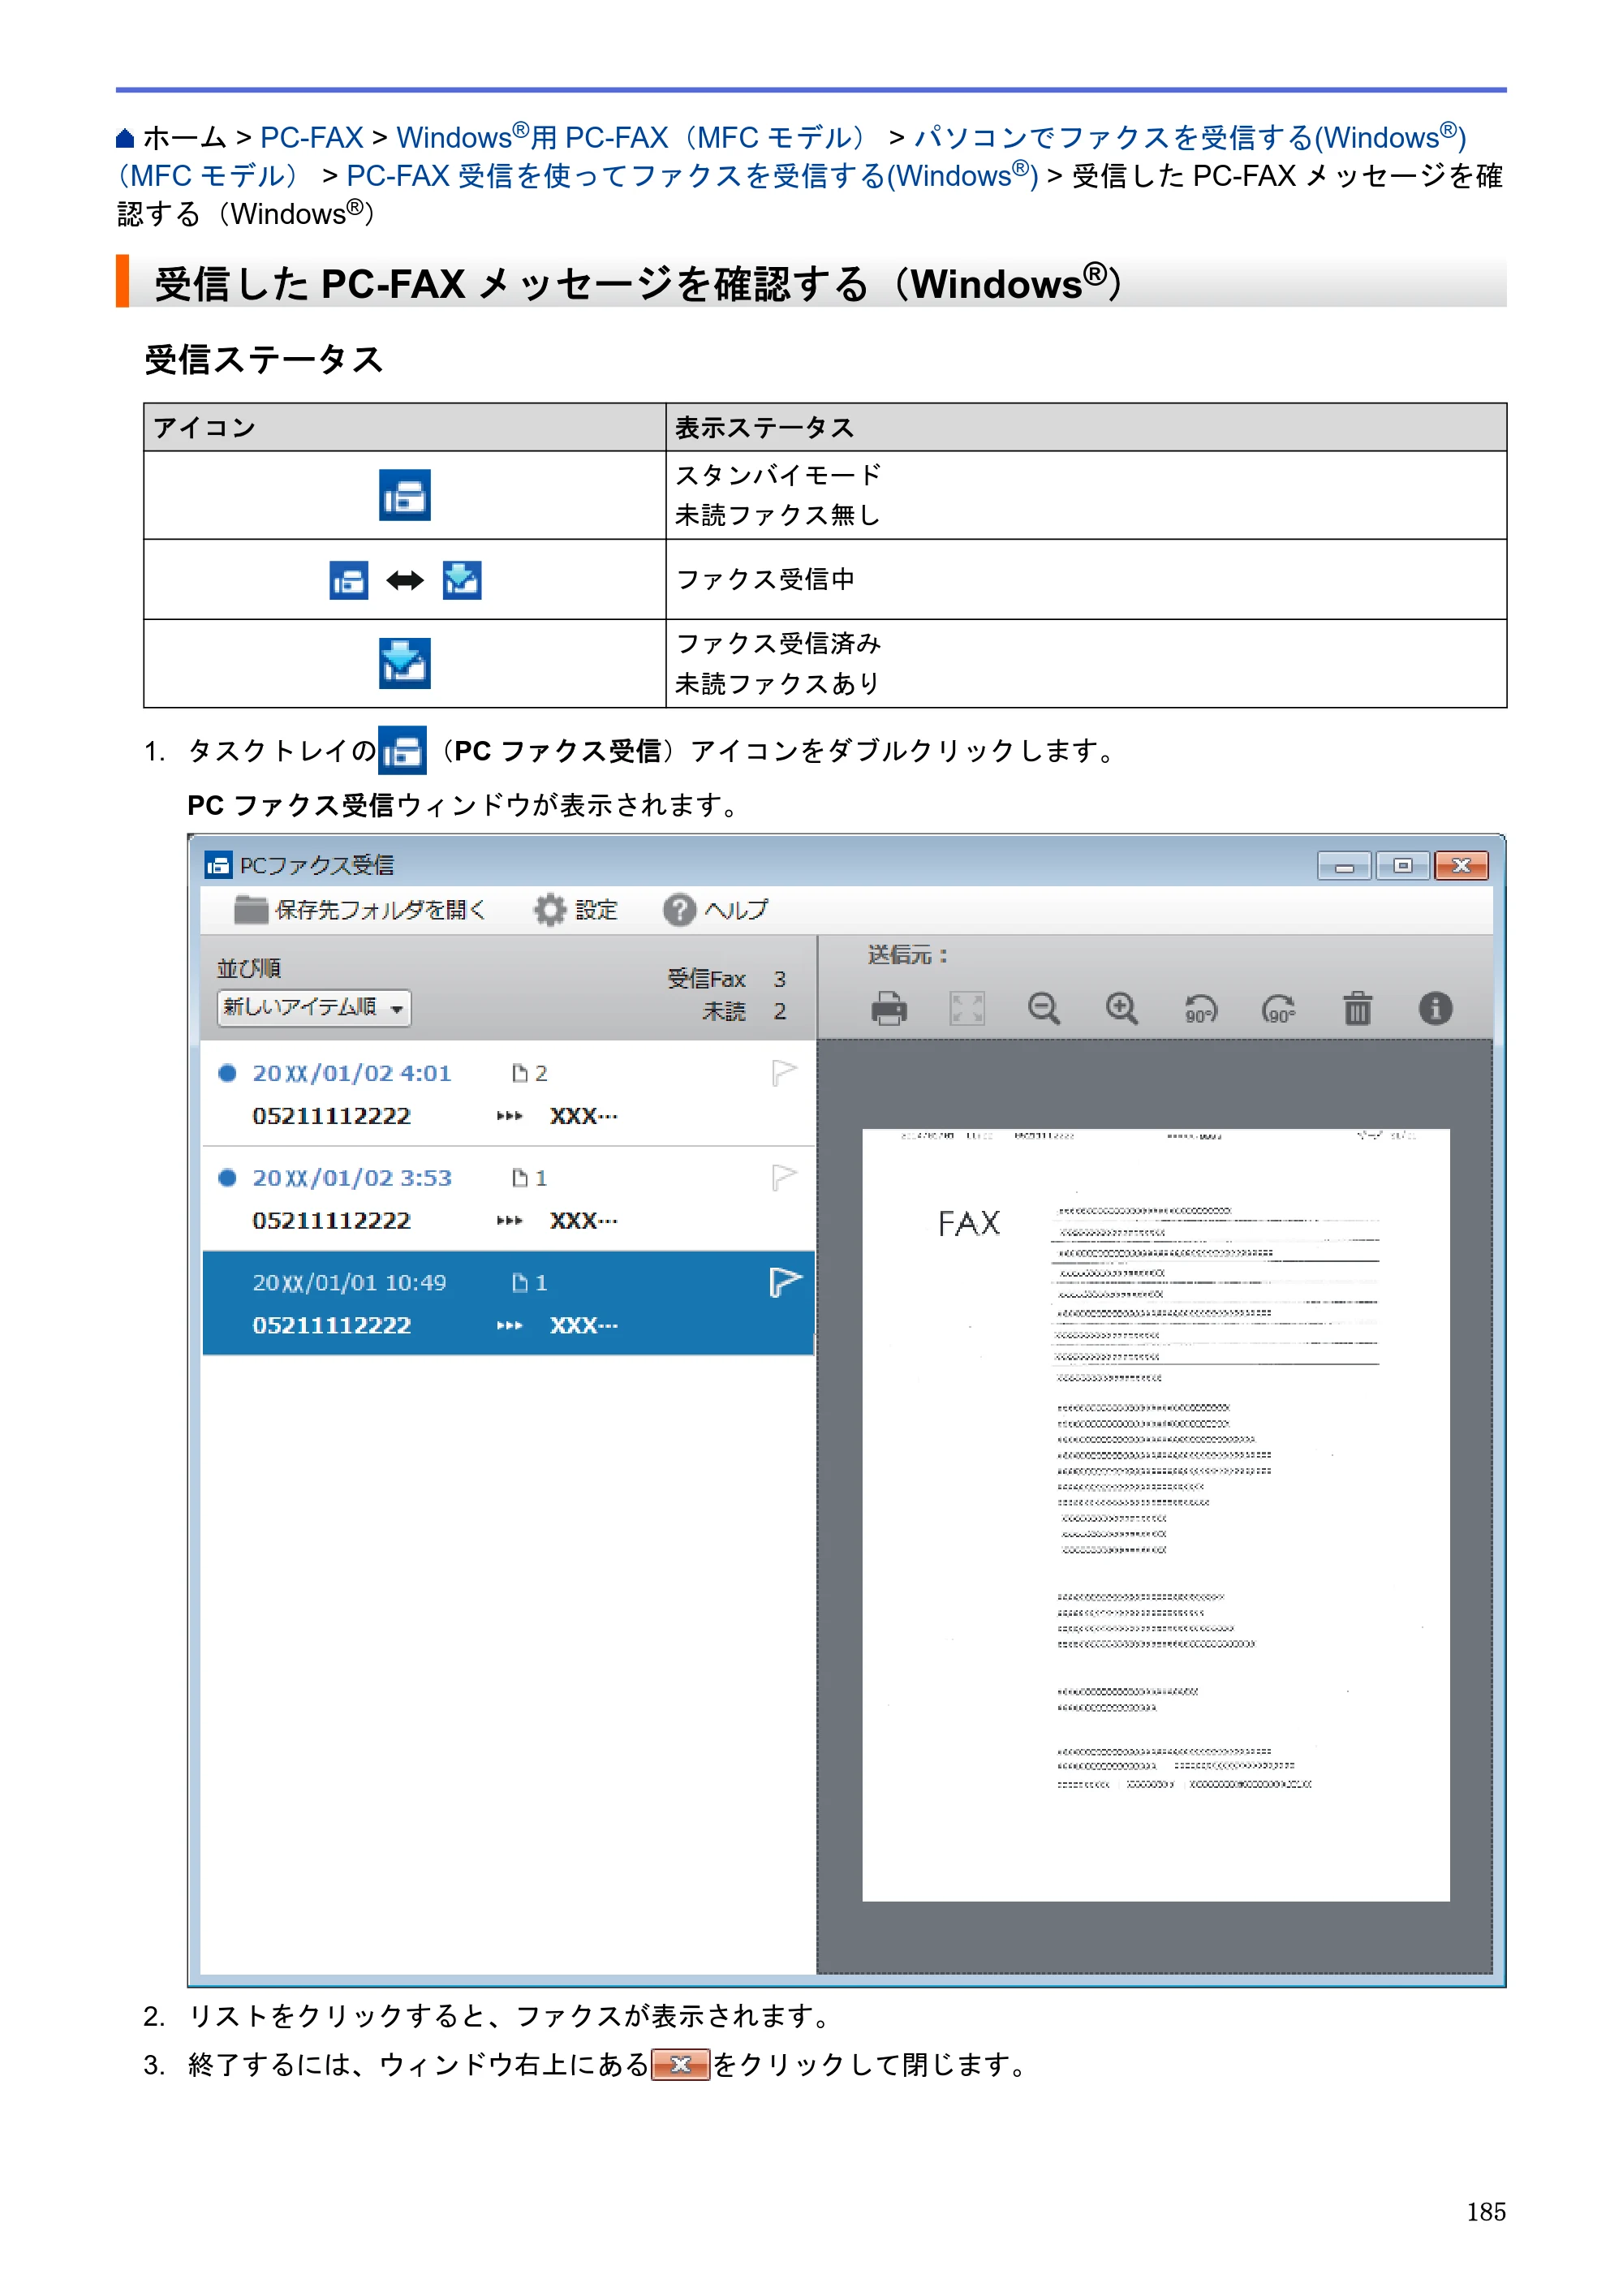Screen dimensions: 1623x2296
Task: Zoom out the fax preview
Action: coord(1043,1008)
